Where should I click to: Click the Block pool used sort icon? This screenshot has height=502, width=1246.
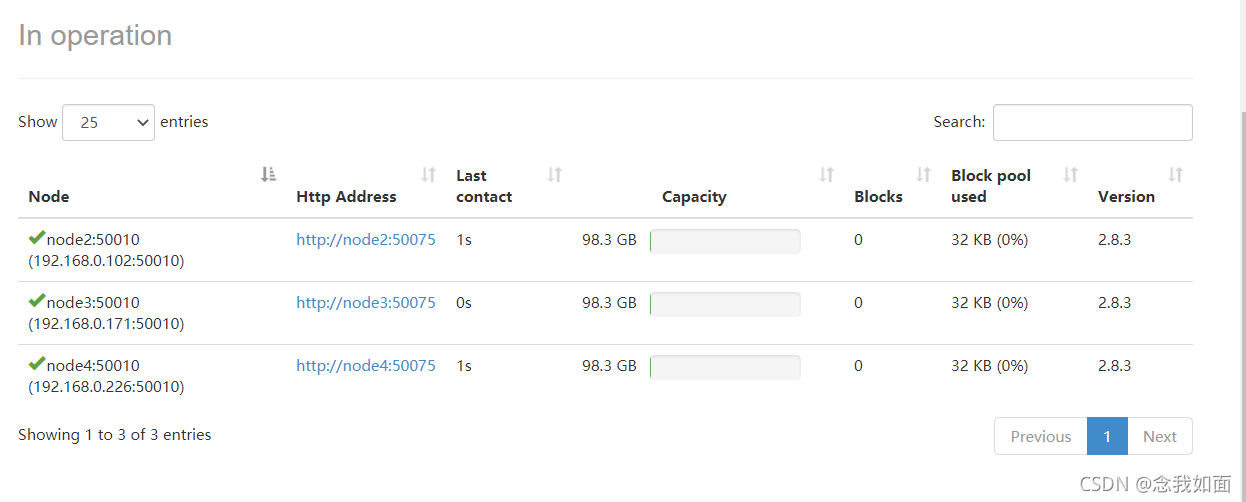(1070, 175)
